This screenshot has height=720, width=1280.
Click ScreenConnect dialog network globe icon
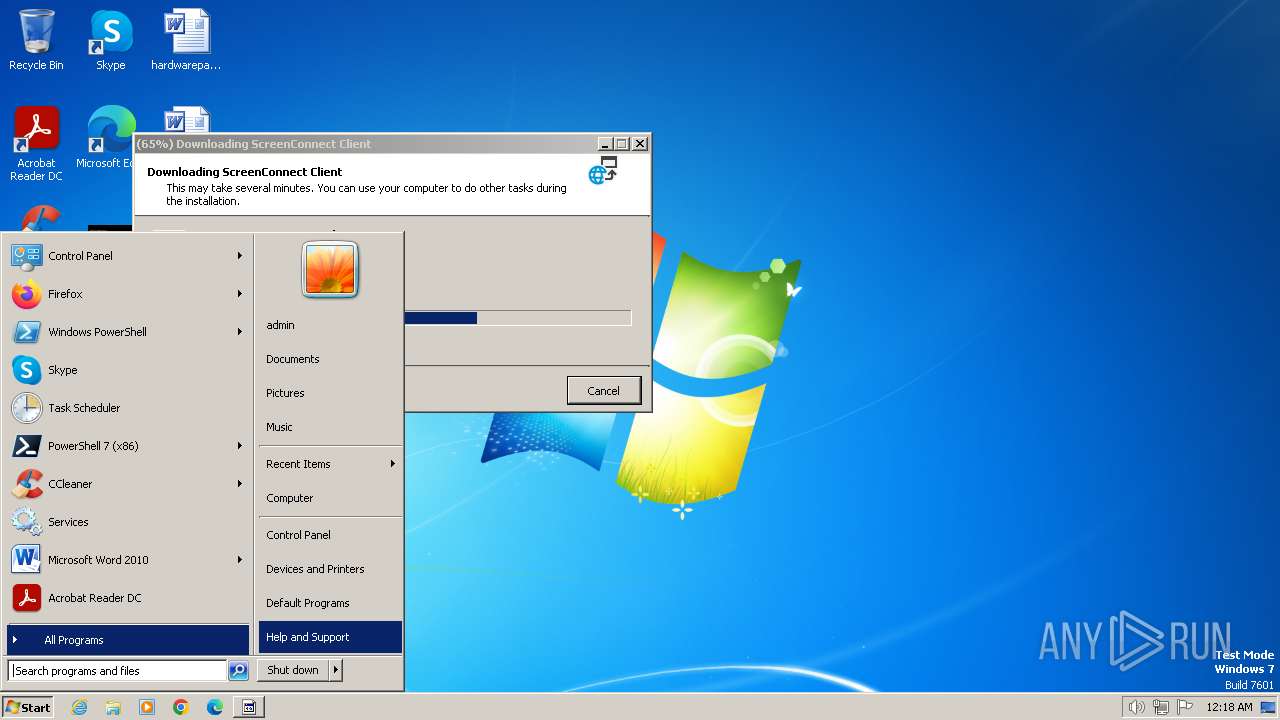click(x=603, y=171)
